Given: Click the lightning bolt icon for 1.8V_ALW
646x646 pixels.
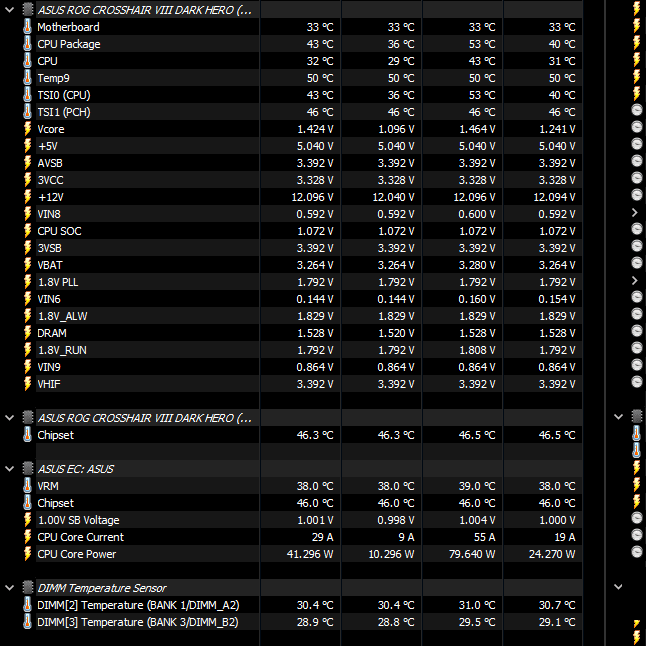Looking at the screenshot, I should pos(27,316).
